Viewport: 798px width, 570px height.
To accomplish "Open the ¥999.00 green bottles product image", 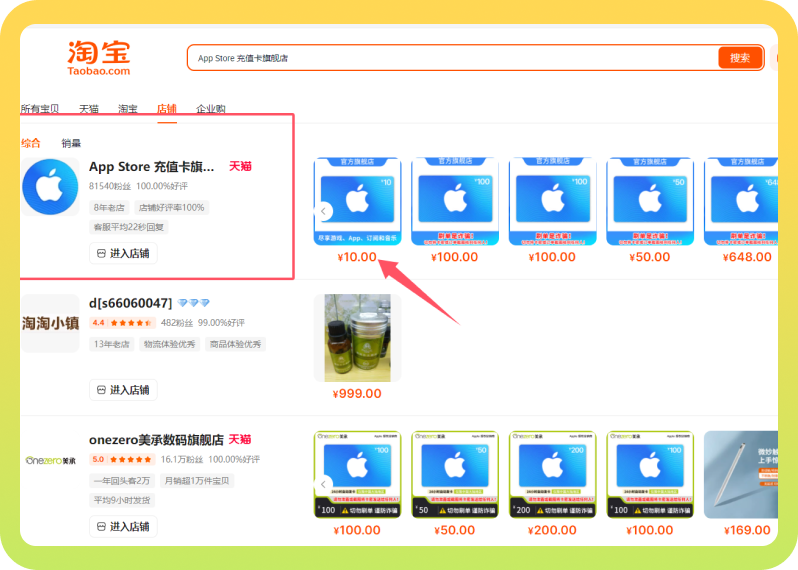I will click(x=357, y=338).
